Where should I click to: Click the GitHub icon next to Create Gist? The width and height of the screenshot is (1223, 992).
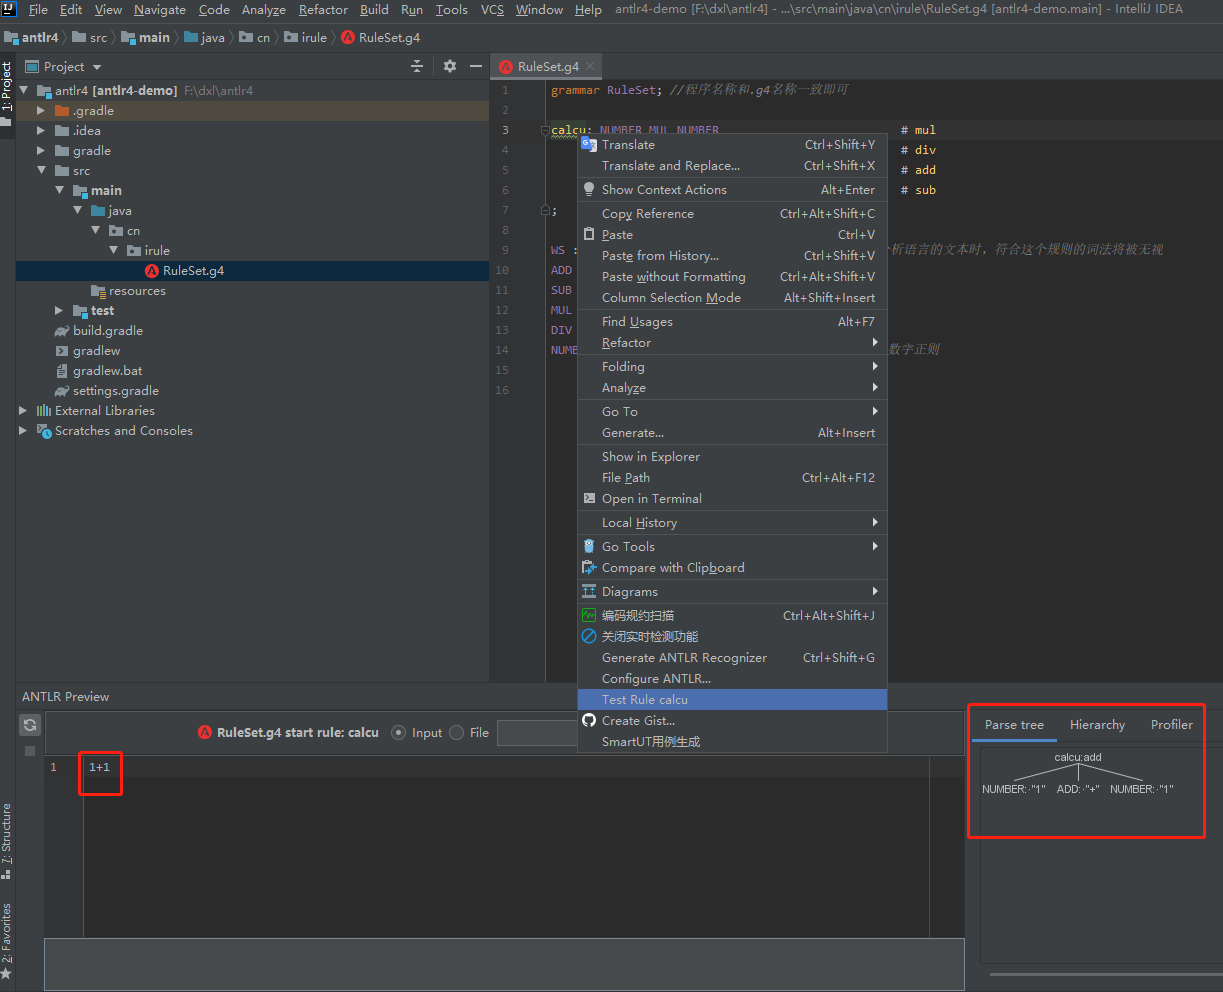coord(589,720)
